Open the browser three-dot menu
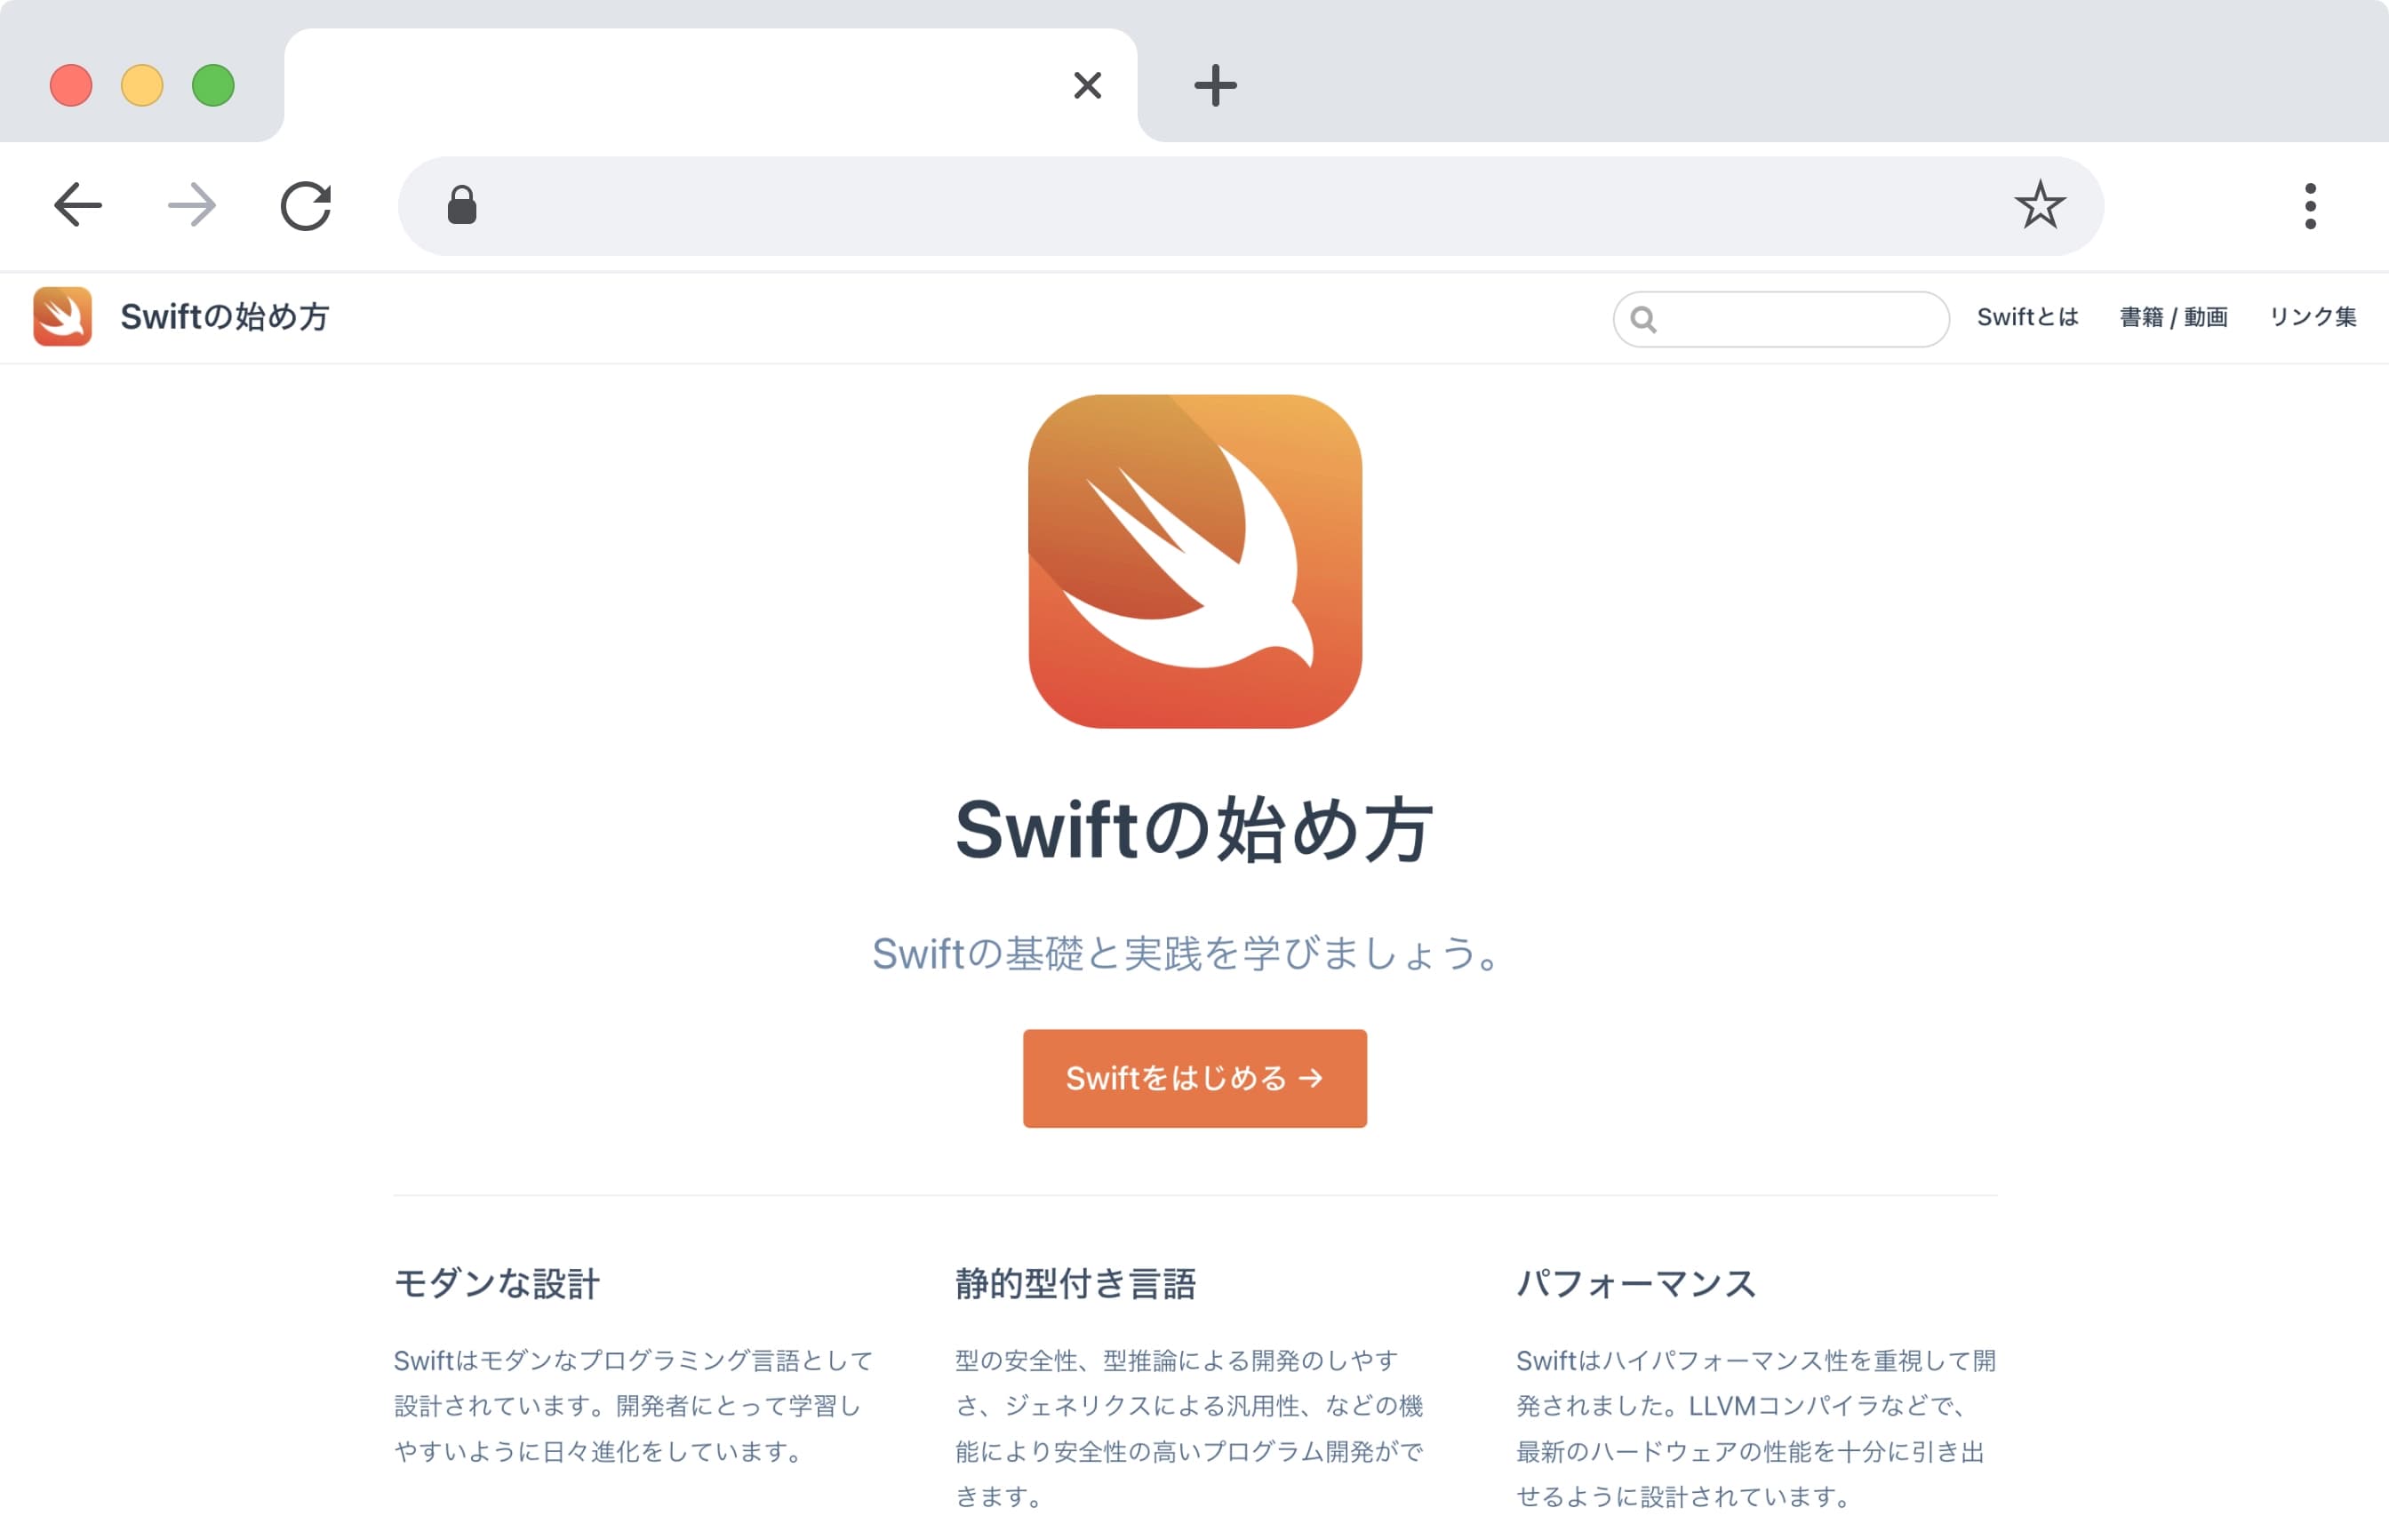This screenshot has width=2389, height=1540. pyautogui.click(x=2310, y=206)
